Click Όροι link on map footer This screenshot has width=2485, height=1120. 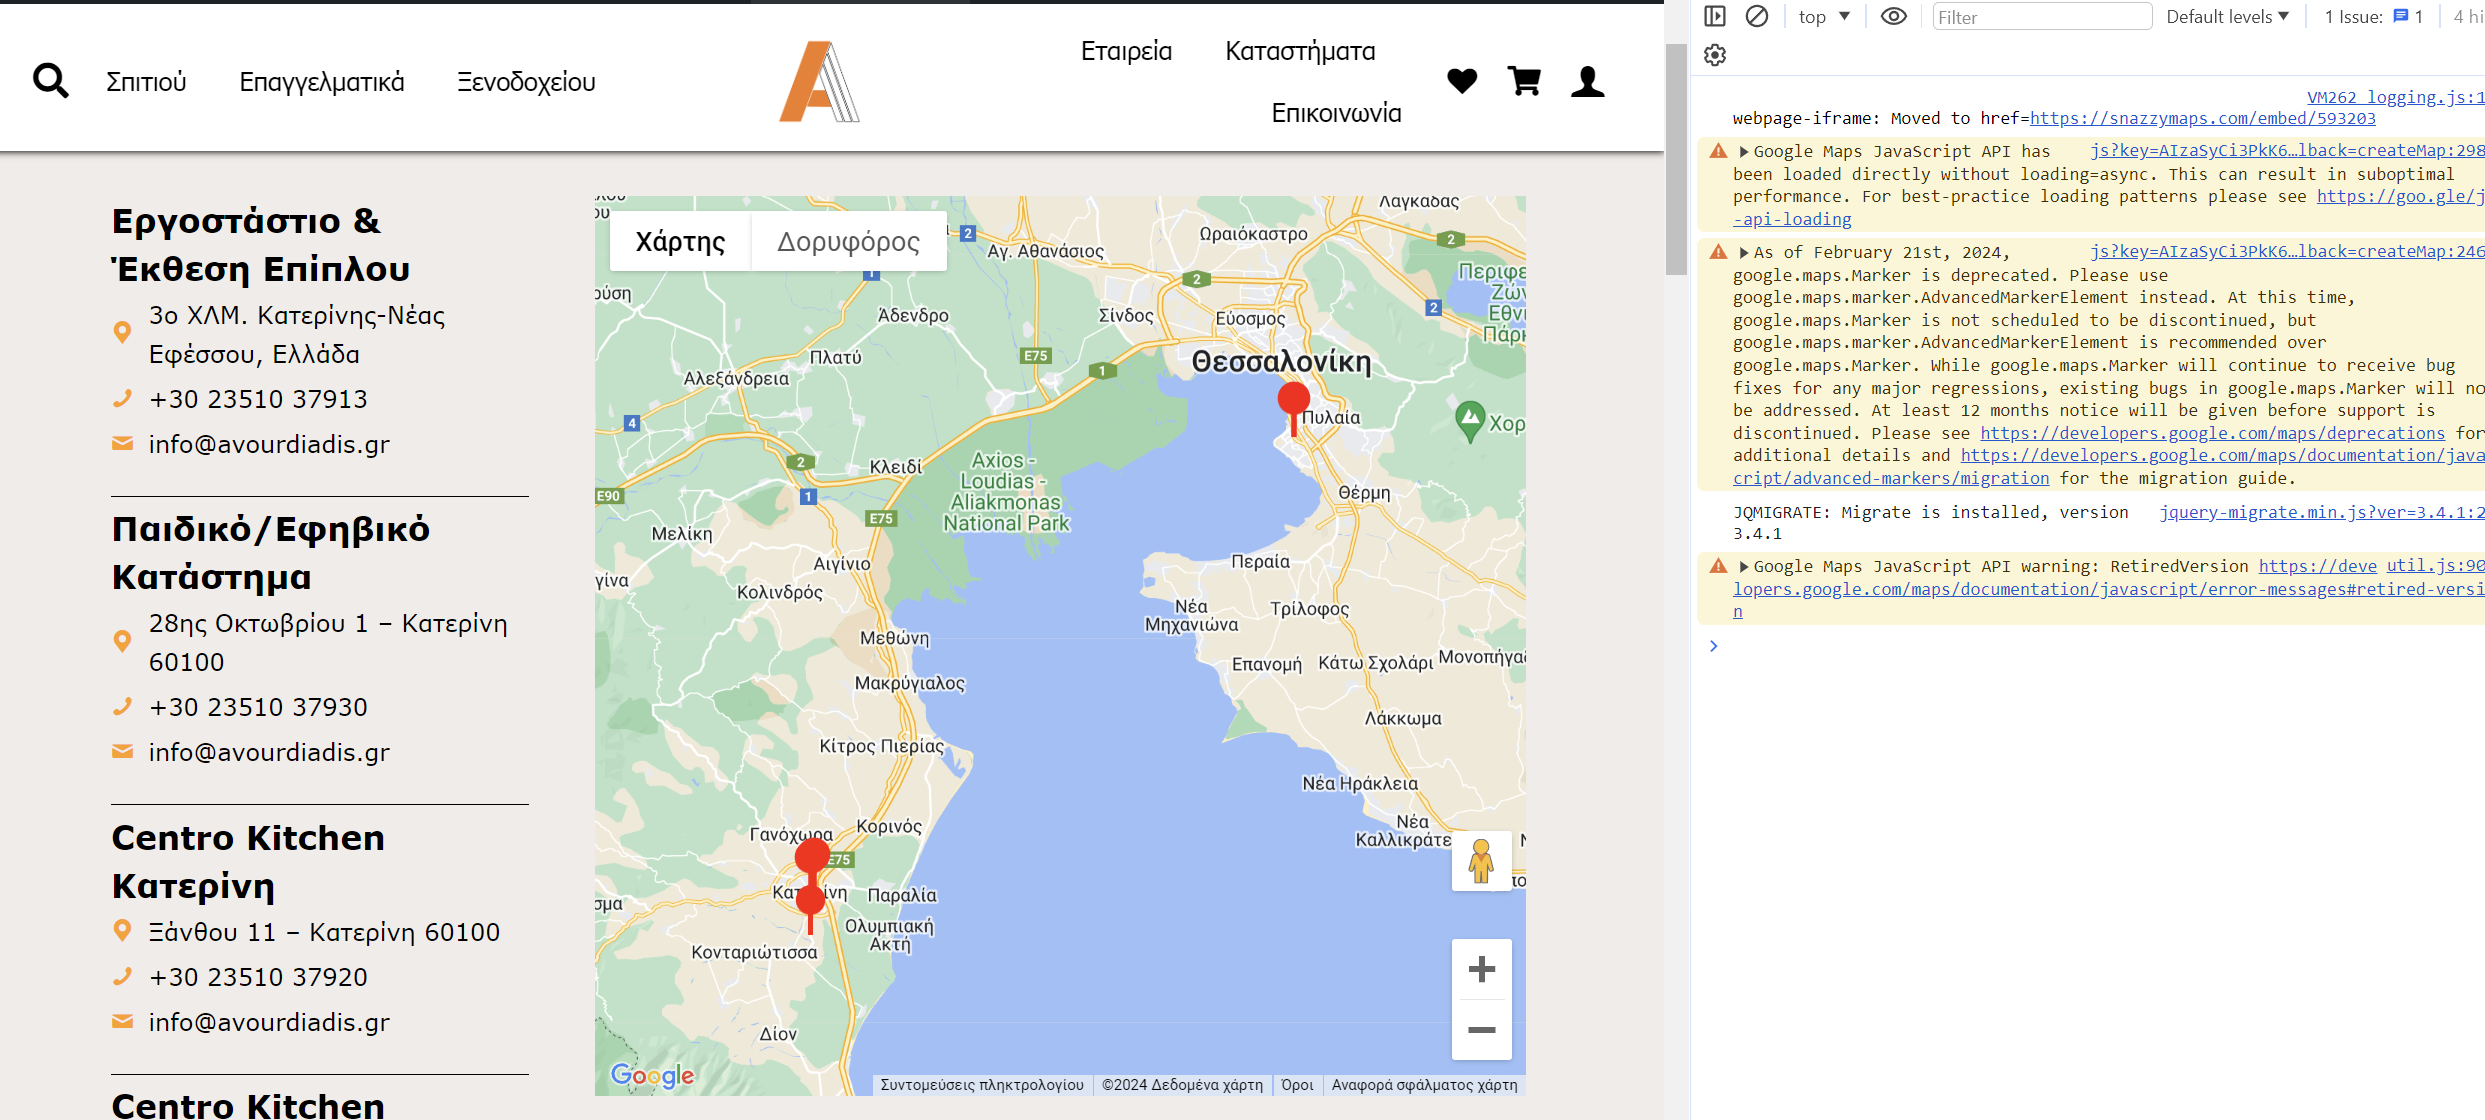1297,1085
